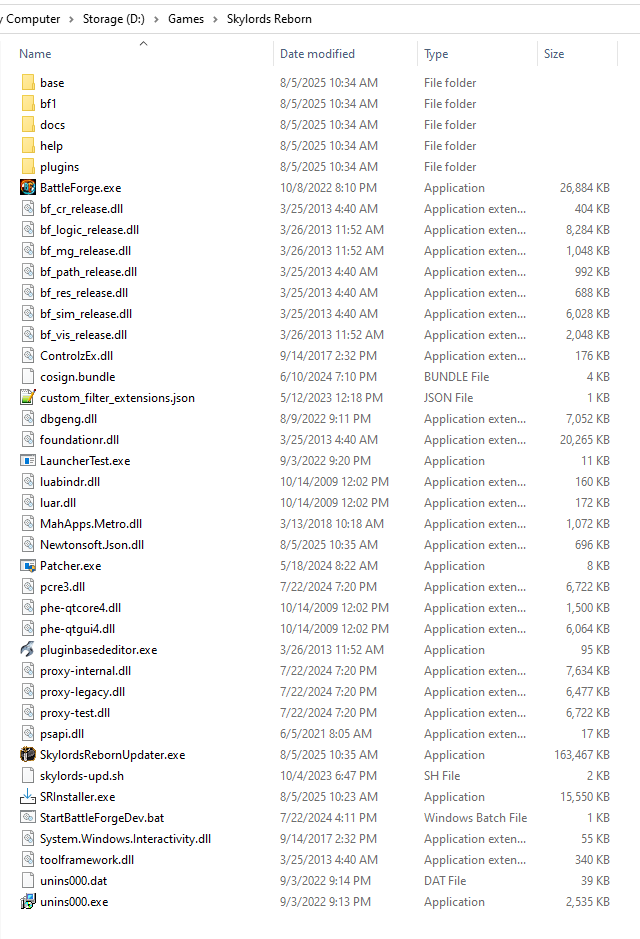Sort by the Size column header
Screen dimensions: 640x939
(554, 54)
